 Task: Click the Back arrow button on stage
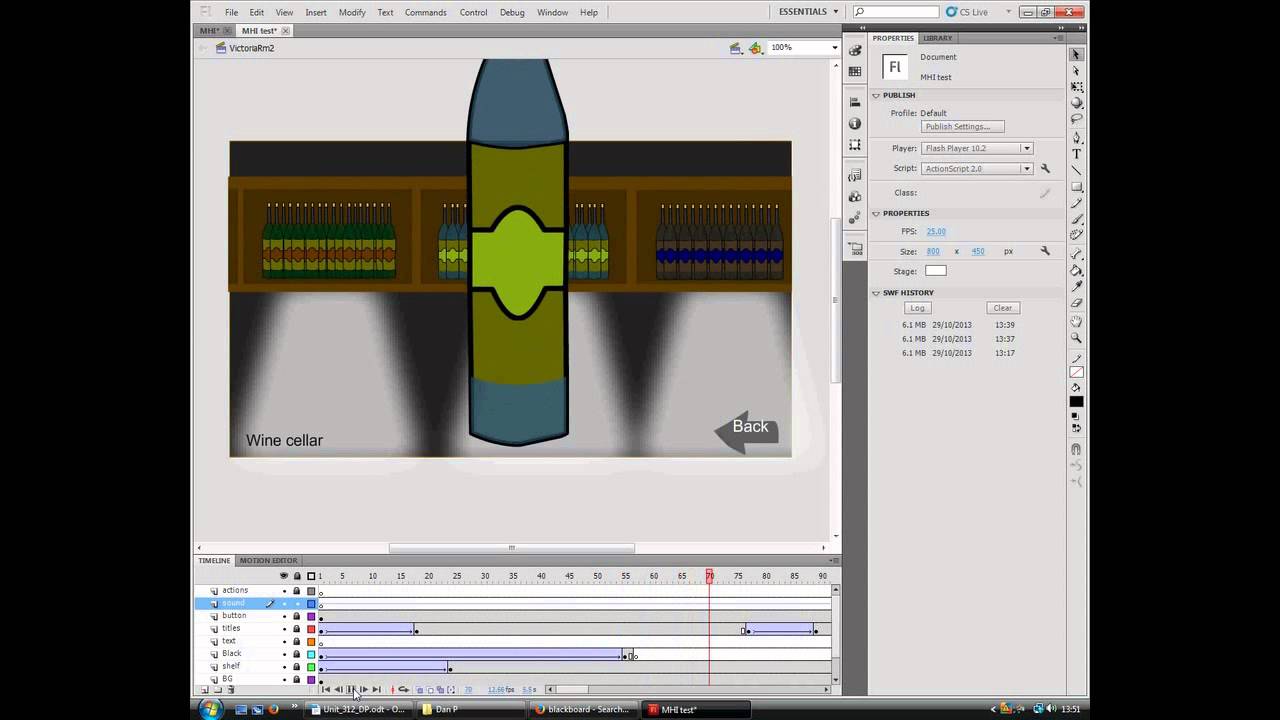(745, 430)
